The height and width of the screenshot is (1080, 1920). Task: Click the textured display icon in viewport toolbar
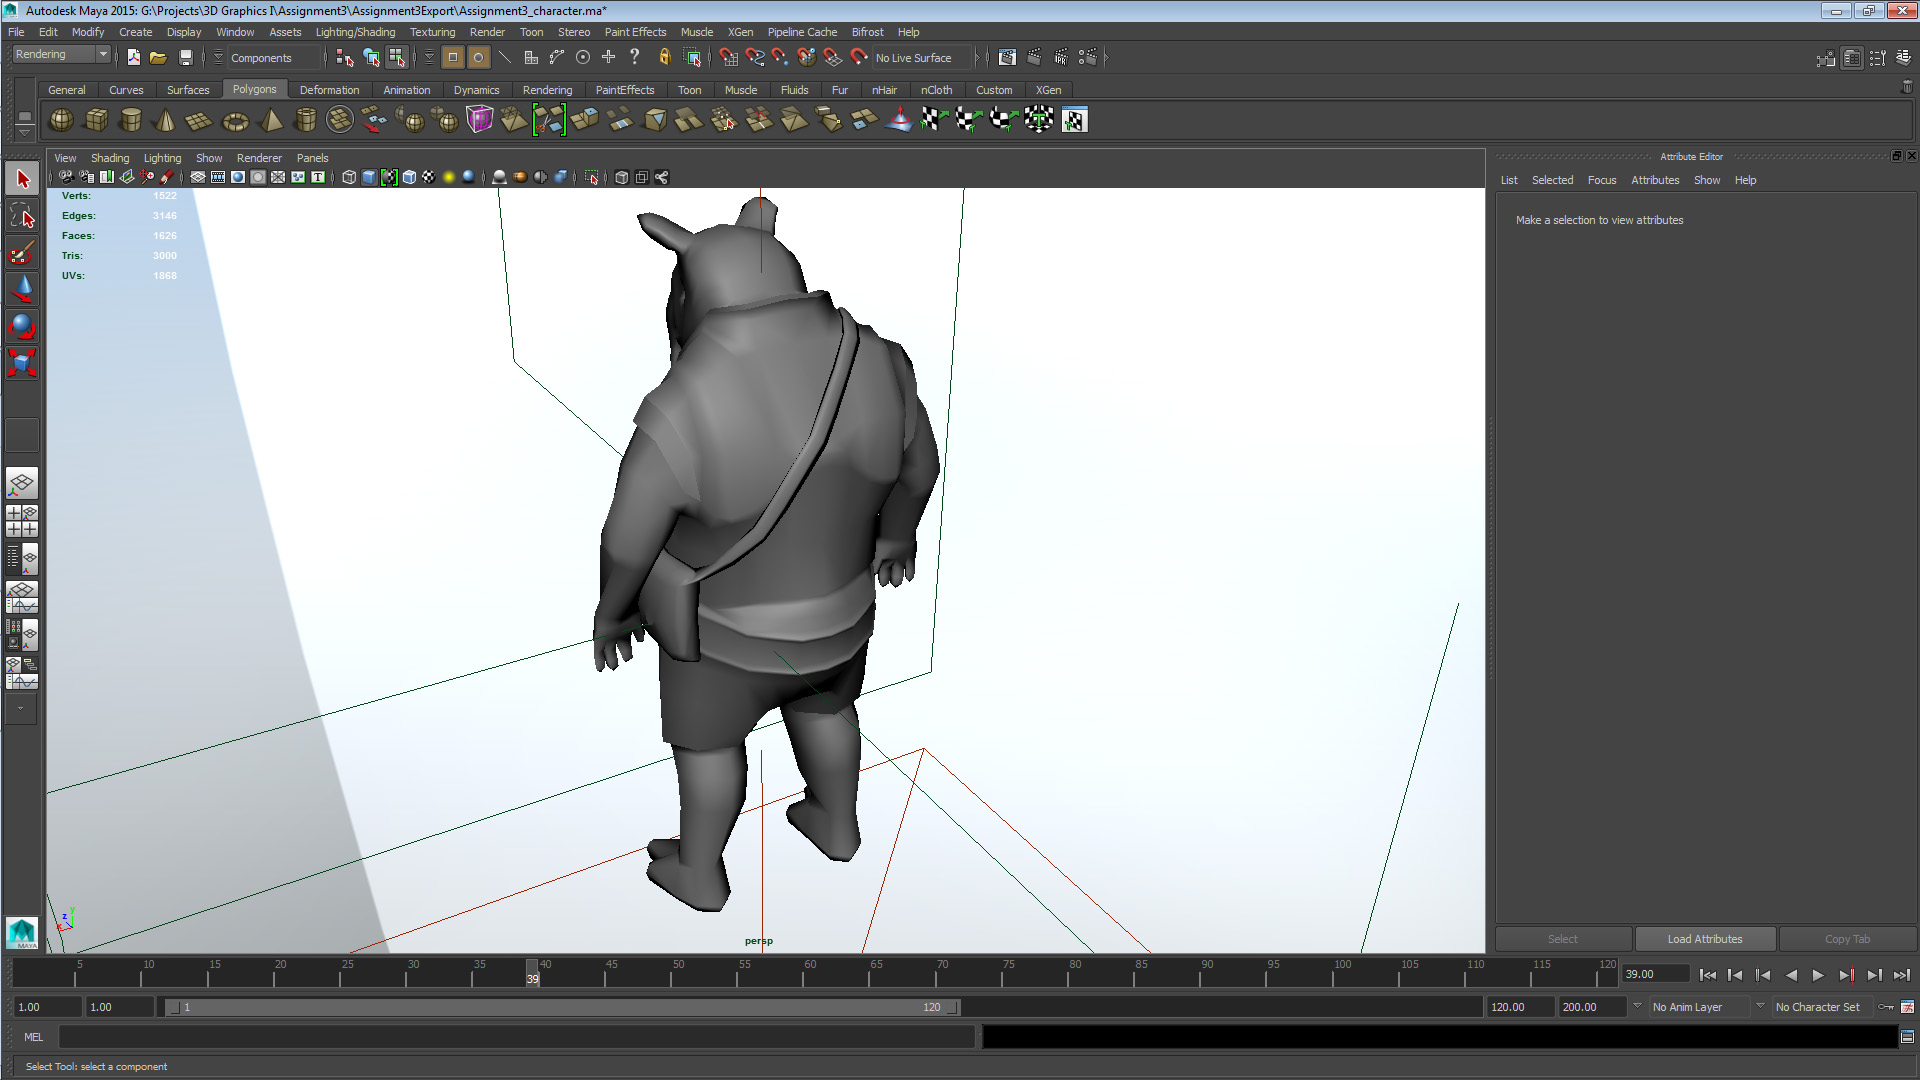430,177
